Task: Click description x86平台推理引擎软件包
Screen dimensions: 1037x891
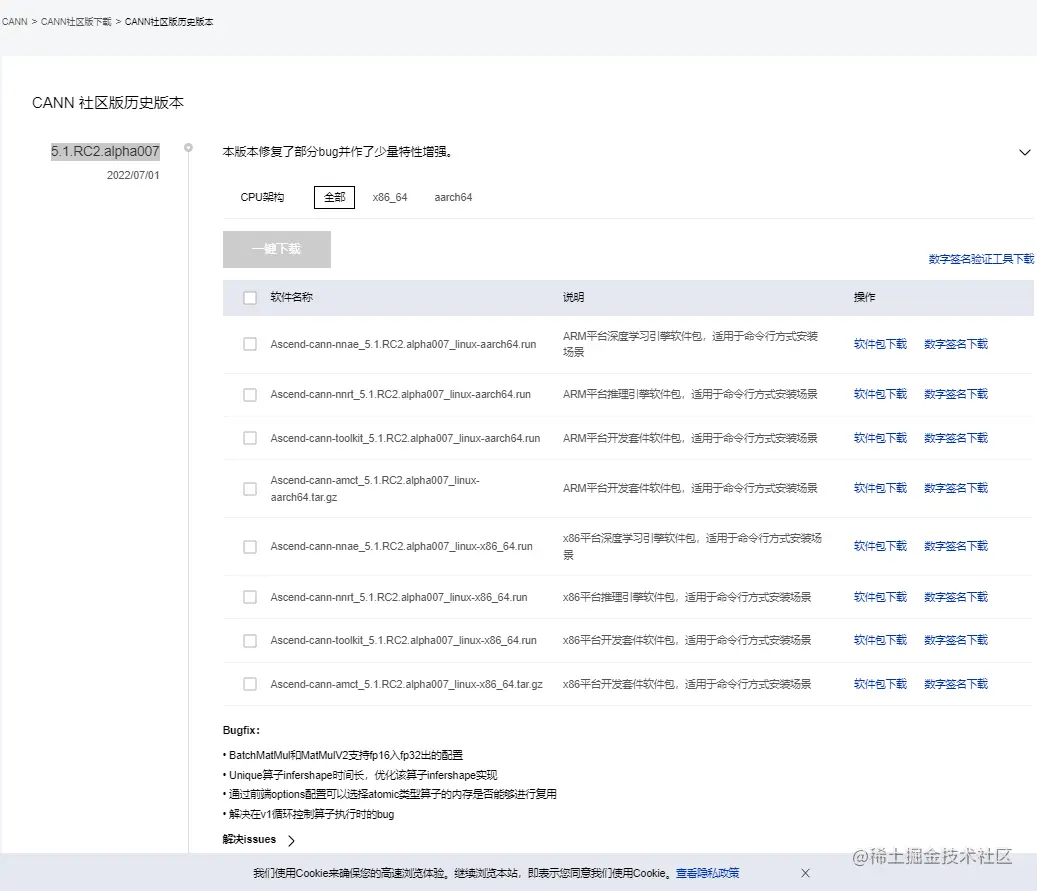Action: point(686,597)
